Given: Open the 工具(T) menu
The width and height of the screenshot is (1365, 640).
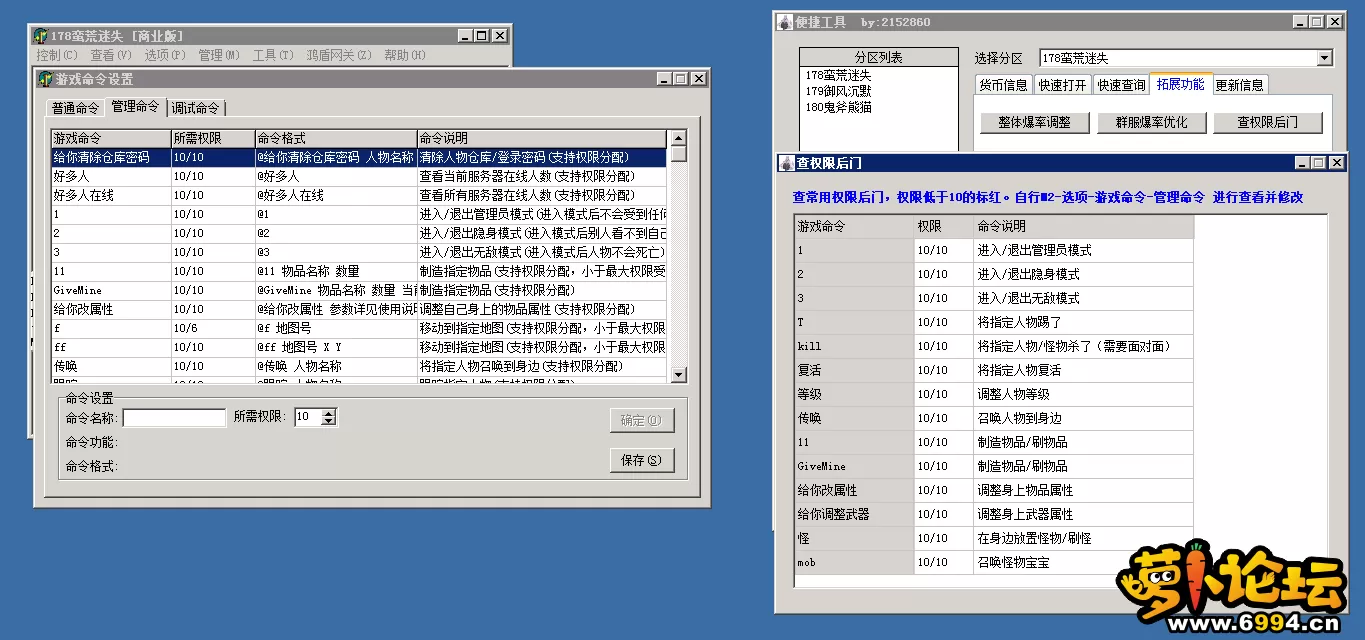Looking at the screenshot, I should (272, 55).
